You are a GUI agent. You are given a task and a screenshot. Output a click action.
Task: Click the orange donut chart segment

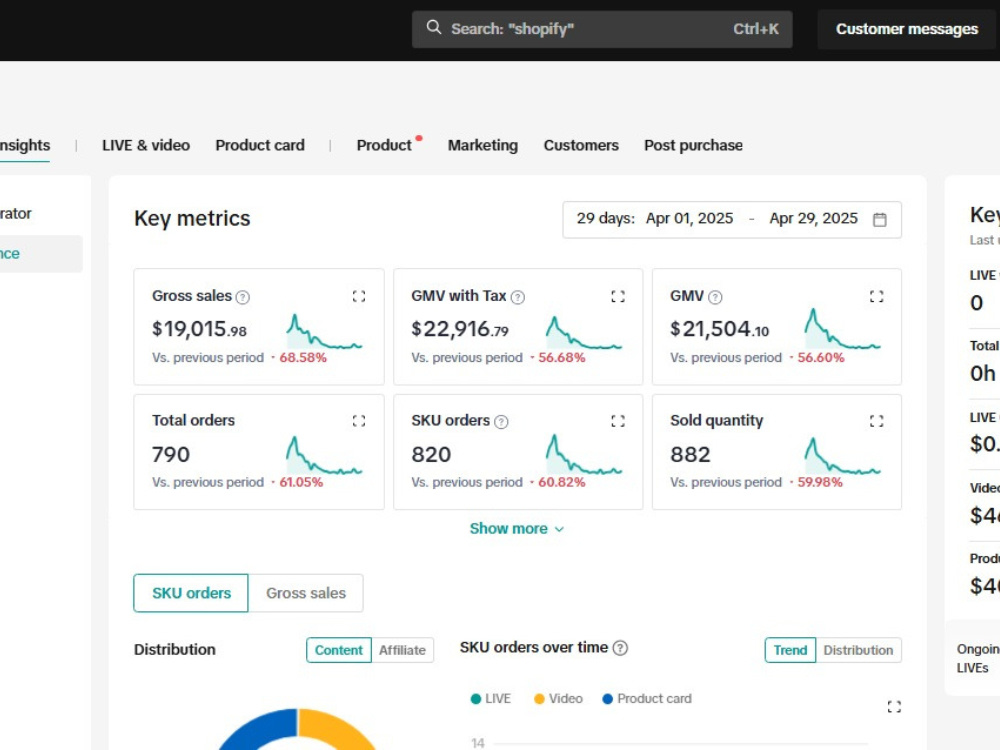point(338,731)
